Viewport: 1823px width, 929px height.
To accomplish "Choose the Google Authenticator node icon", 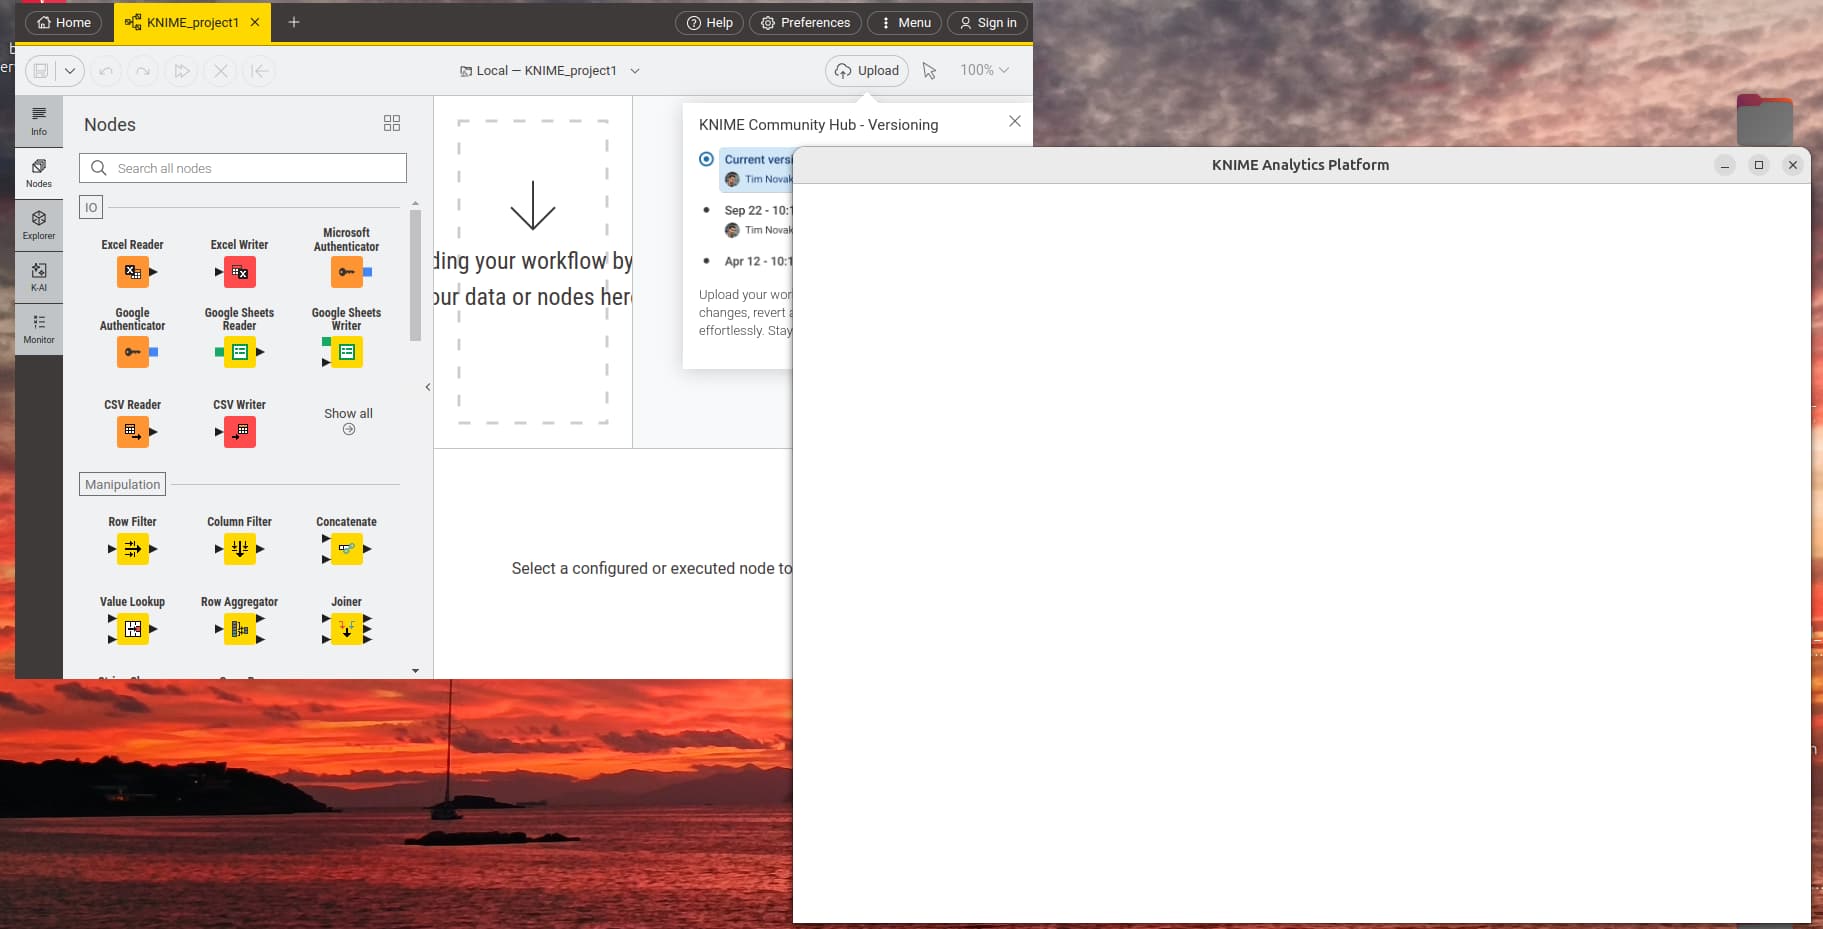I will pos(133,352).
